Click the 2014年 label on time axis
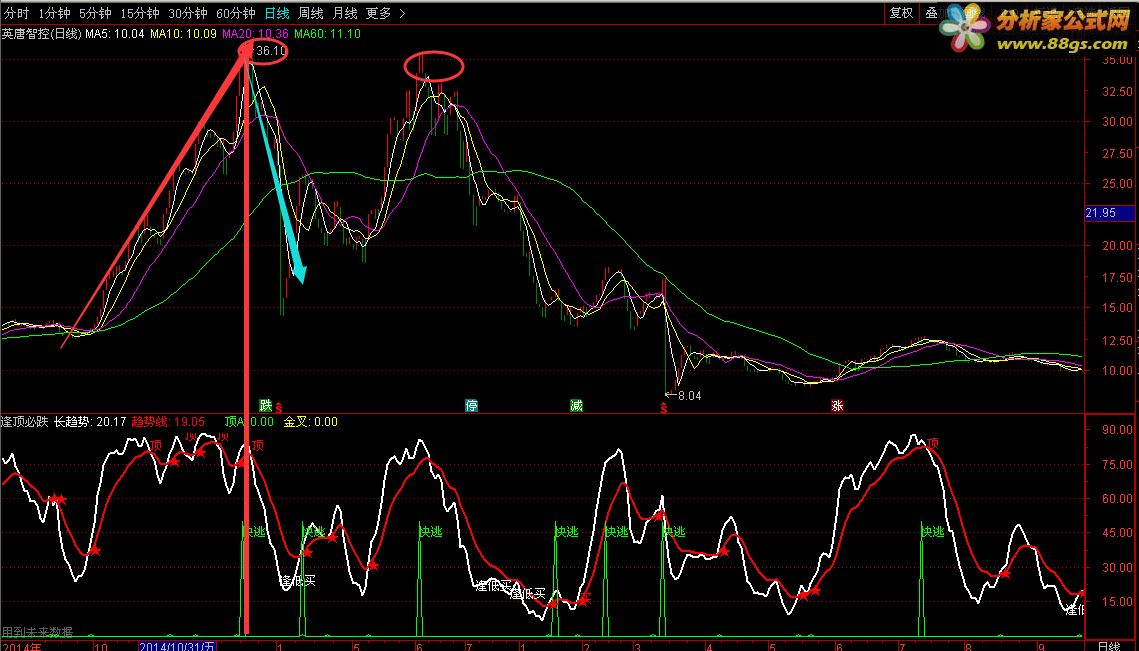 click(23, 646)
